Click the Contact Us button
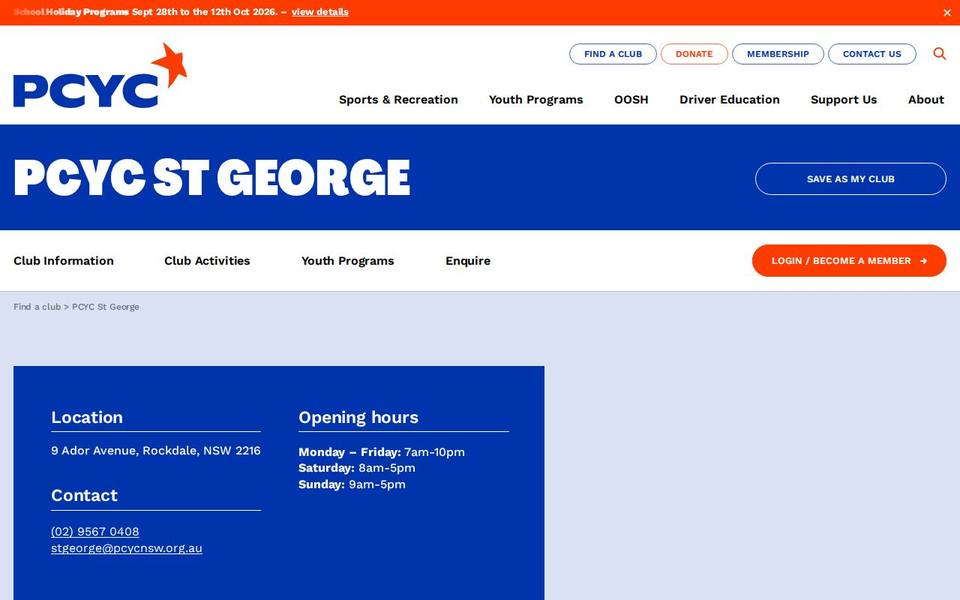This screenshot has width=960, height=600. click(x=872, y=54)
